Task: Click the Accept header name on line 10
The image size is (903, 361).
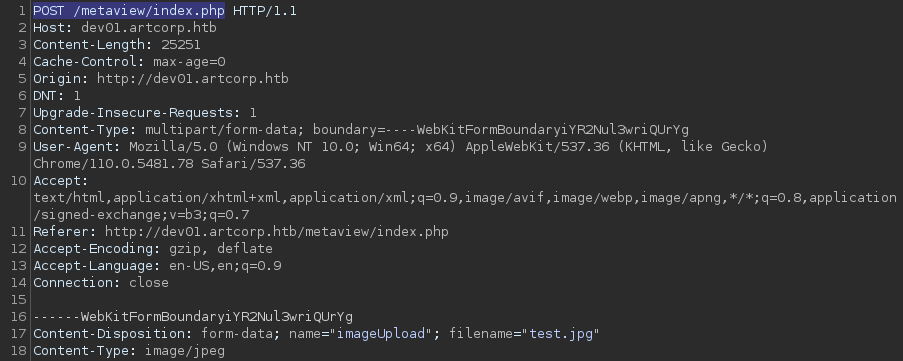Action: click(x=60, y=181)
